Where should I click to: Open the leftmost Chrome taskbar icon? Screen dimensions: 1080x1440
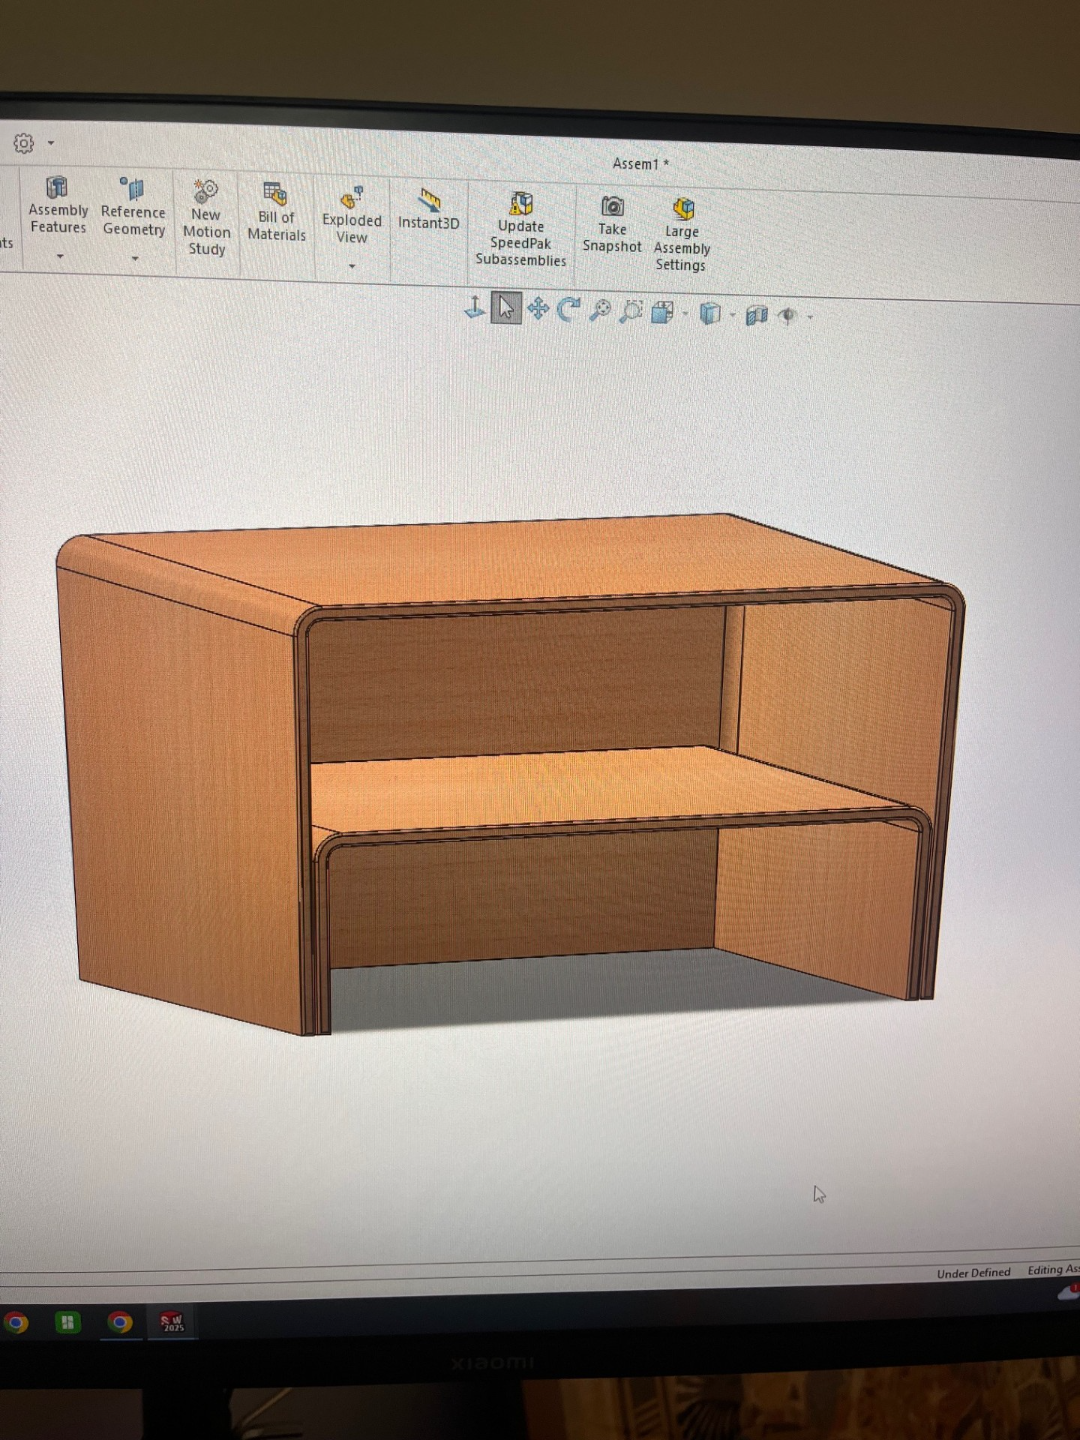click(15, 1323)
